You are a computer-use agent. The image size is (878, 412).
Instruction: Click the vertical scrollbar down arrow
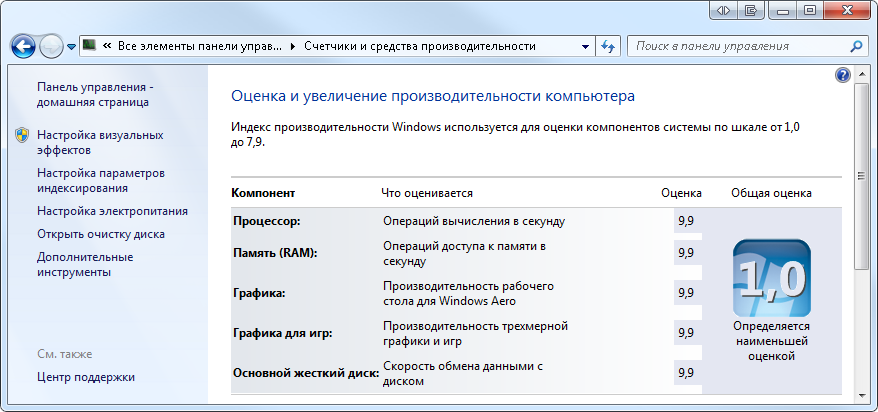click(x=861, y=395)
